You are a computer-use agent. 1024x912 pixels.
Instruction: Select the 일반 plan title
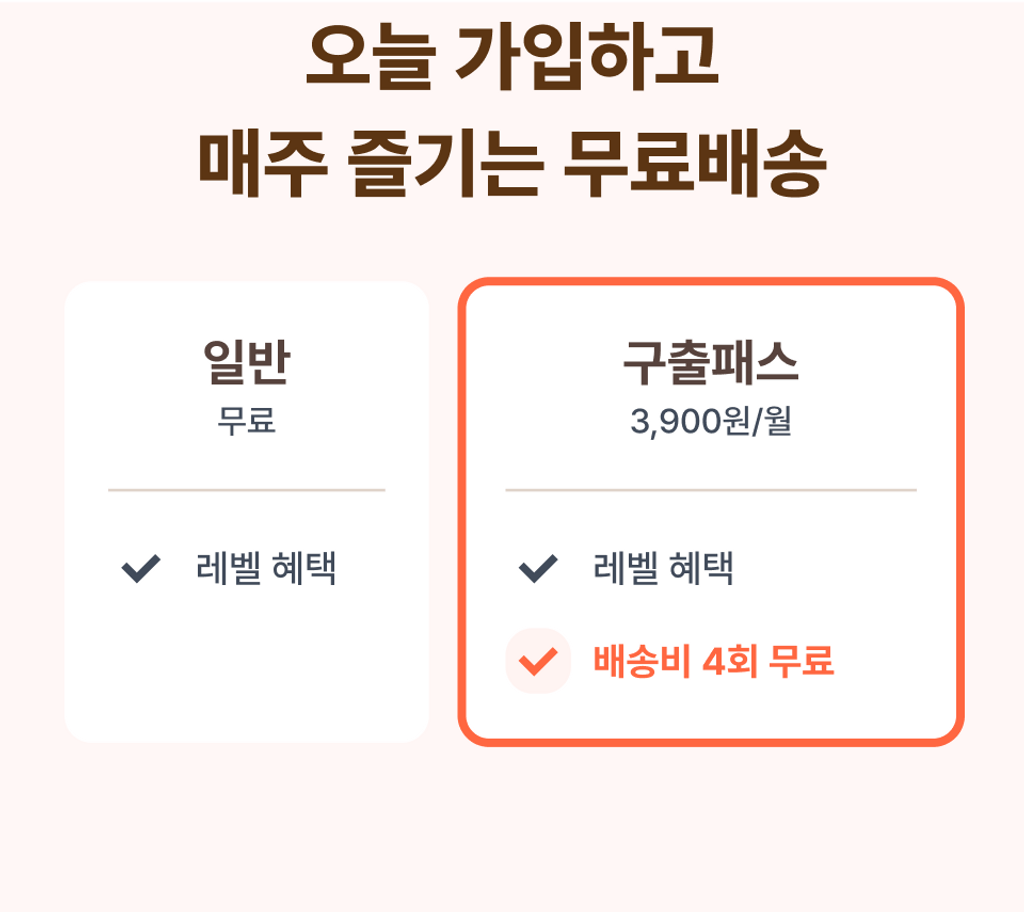pos(246,364)
